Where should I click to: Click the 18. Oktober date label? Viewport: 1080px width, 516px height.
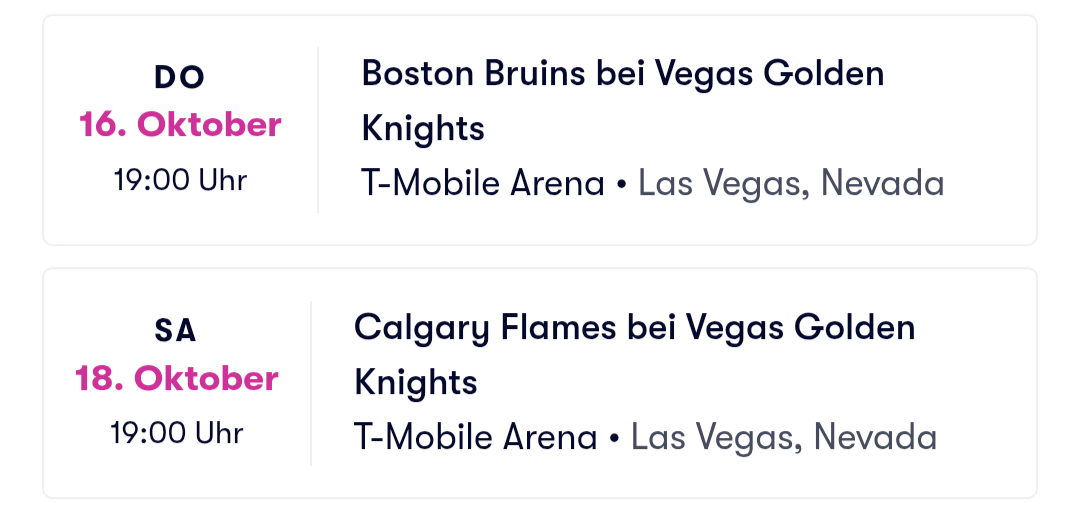pyautogui.click(x=177, y=379)
